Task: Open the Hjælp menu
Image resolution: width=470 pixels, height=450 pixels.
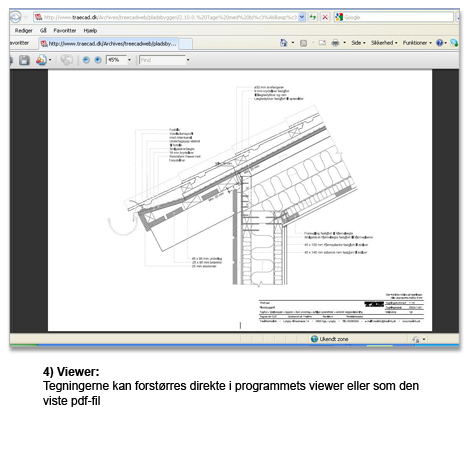Action: pos(90,31)
